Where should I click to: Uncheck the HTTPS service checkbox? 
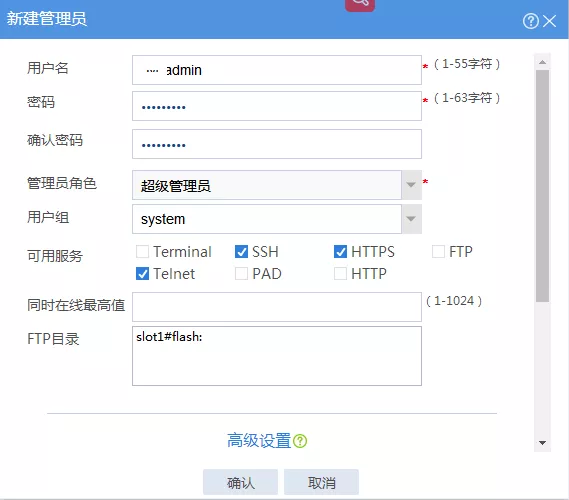coord(340,251)
